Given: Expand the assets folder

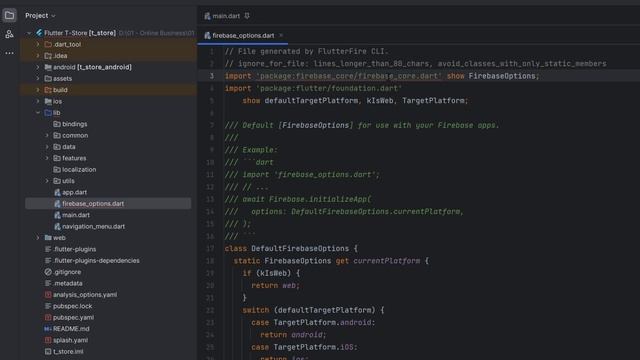Looking at the screenshot, I should click(x=38, y=78).
